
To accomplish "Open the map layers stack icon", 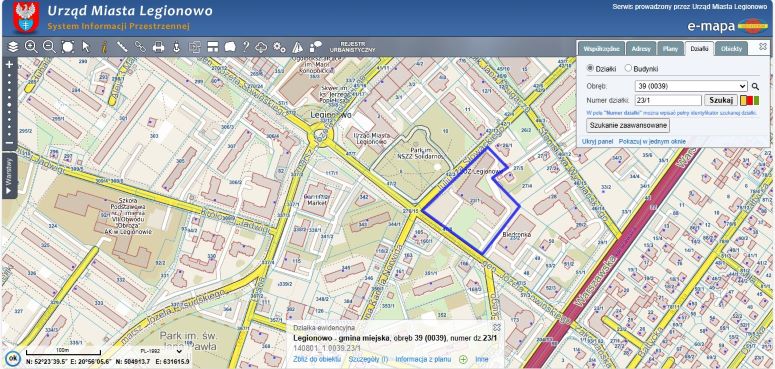I will click(13, 47).
